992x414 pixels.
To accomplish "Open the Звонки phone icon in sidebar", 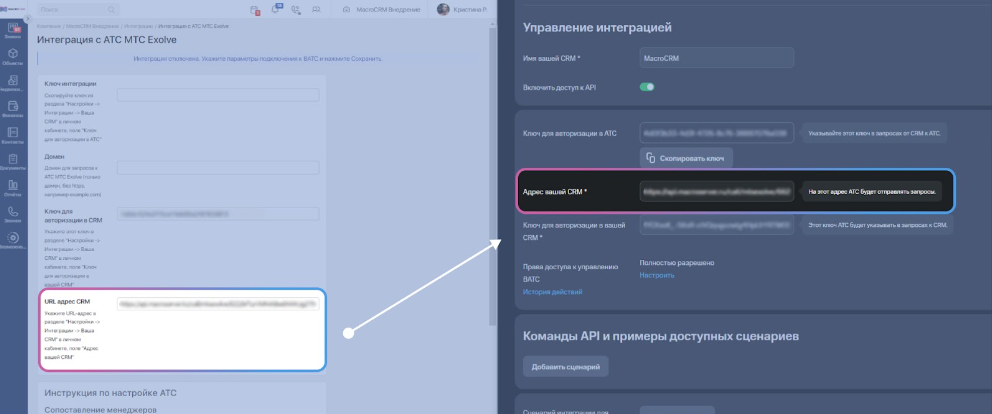I will point(13,213).
